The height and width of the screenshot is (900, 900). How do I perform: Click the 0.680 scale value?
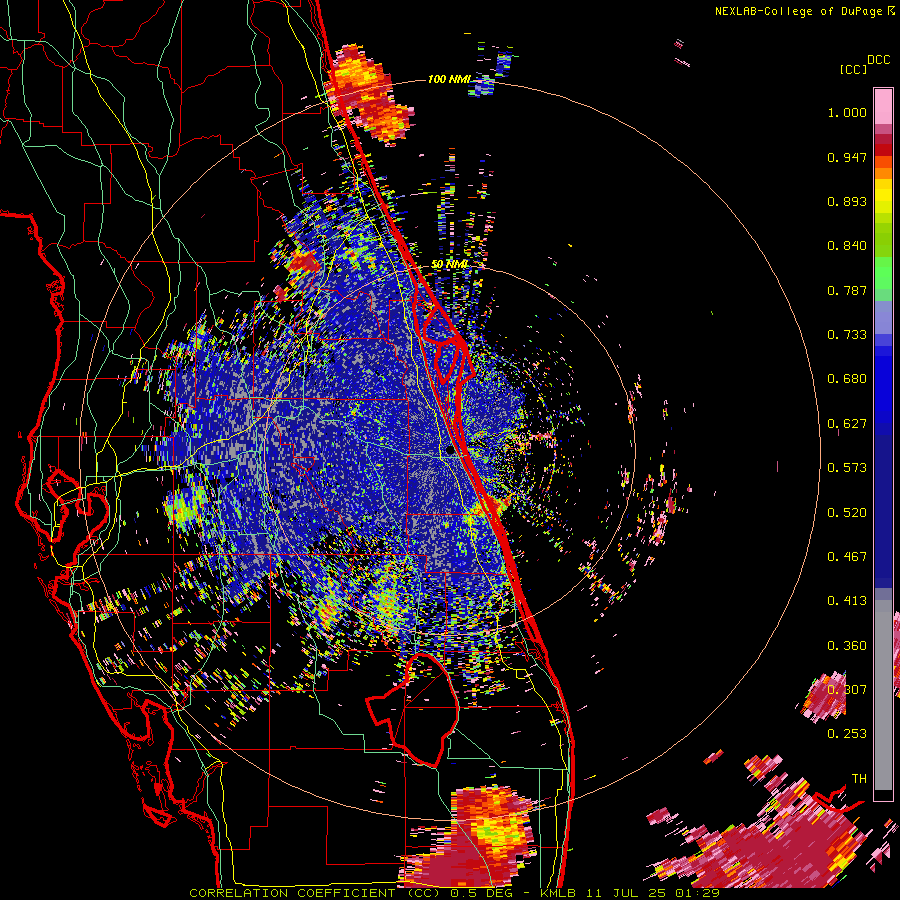click(x=847, y=379)
